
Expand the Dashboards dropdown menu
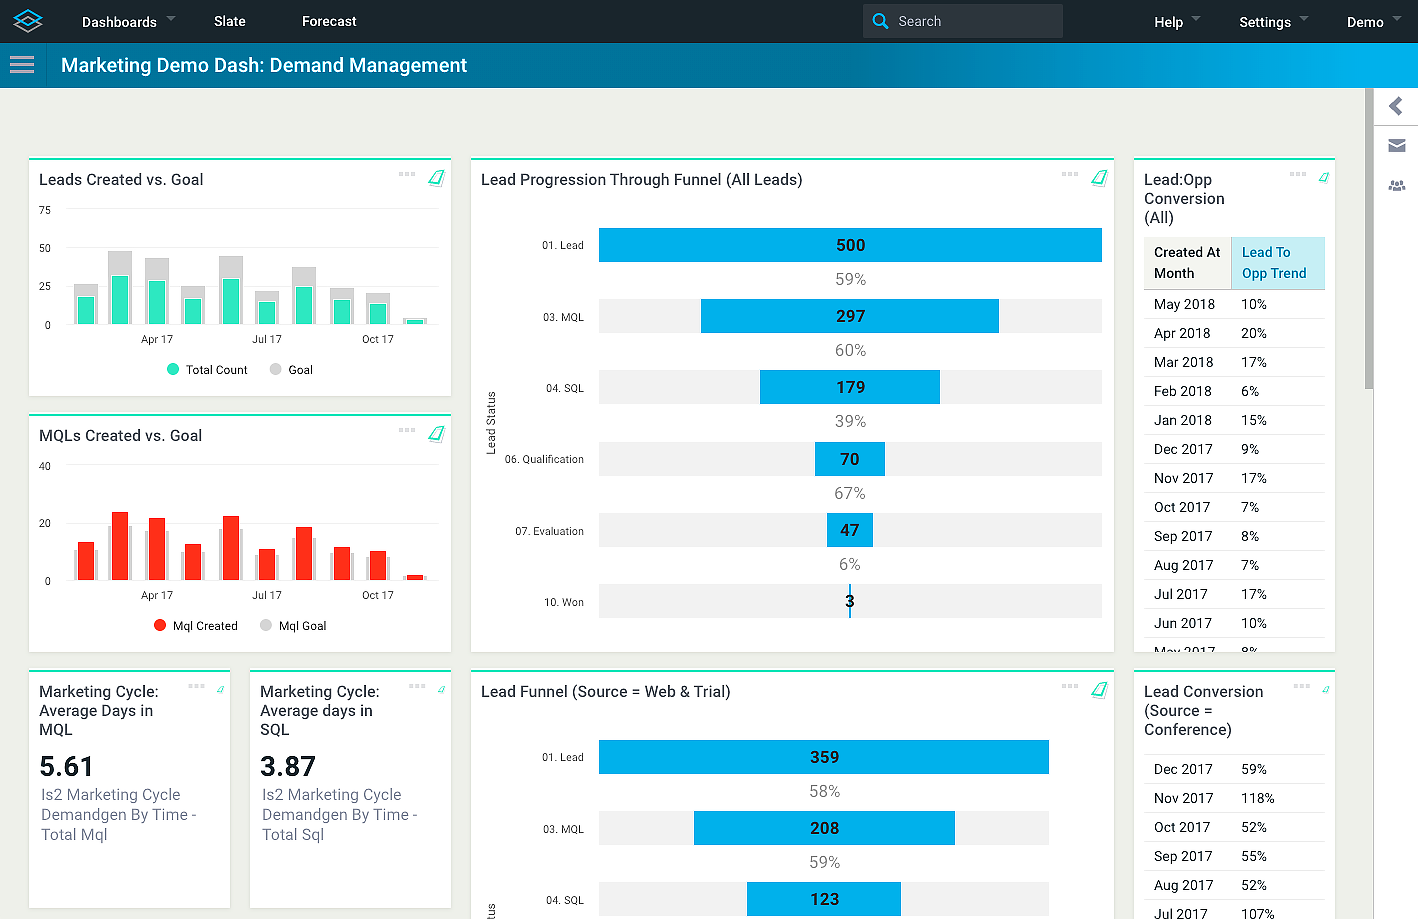128,22
